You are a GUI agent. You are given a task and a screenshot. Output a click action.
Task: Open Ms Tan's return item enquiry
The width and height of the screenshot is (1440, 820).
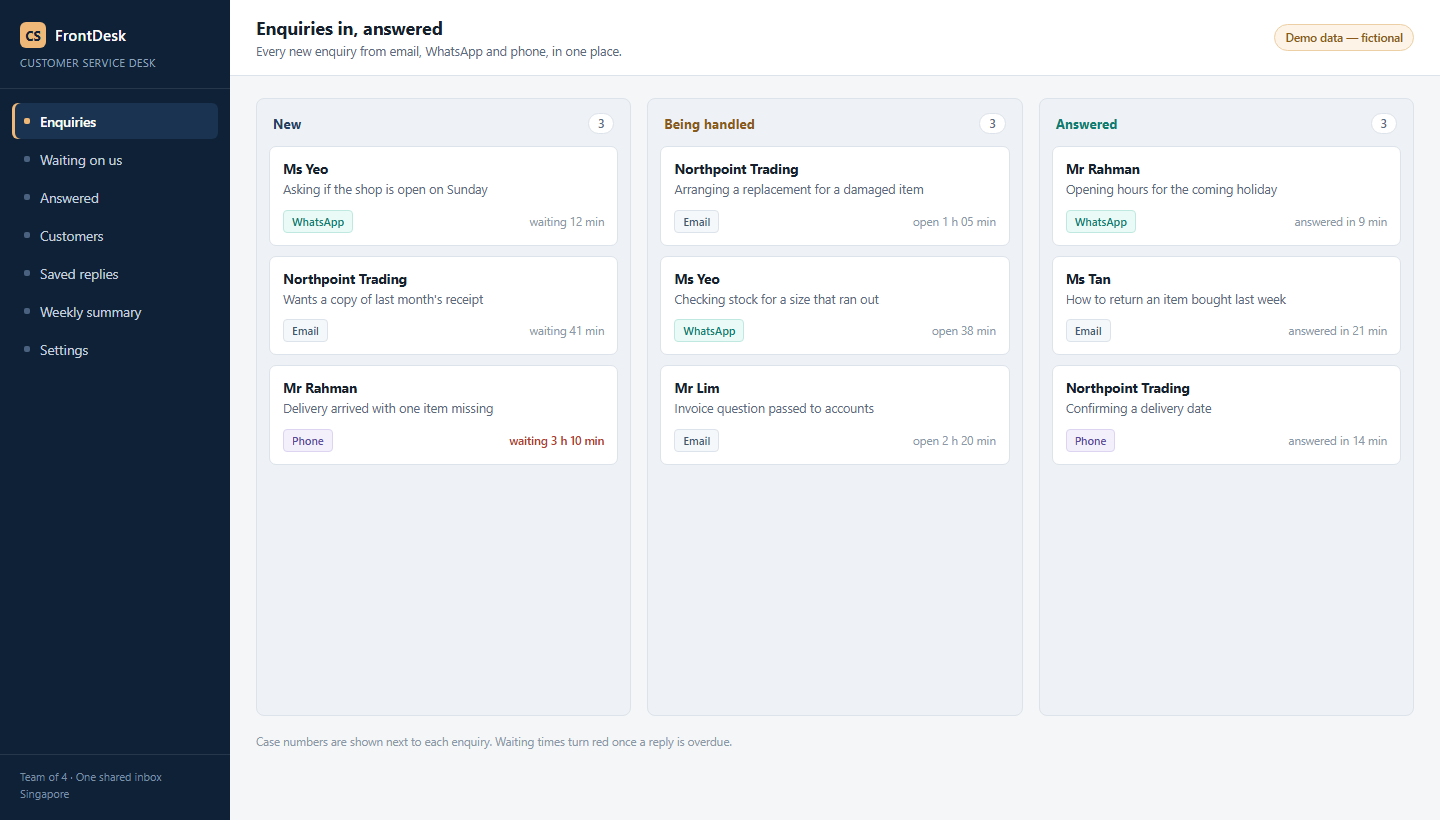coord(1226,306)
